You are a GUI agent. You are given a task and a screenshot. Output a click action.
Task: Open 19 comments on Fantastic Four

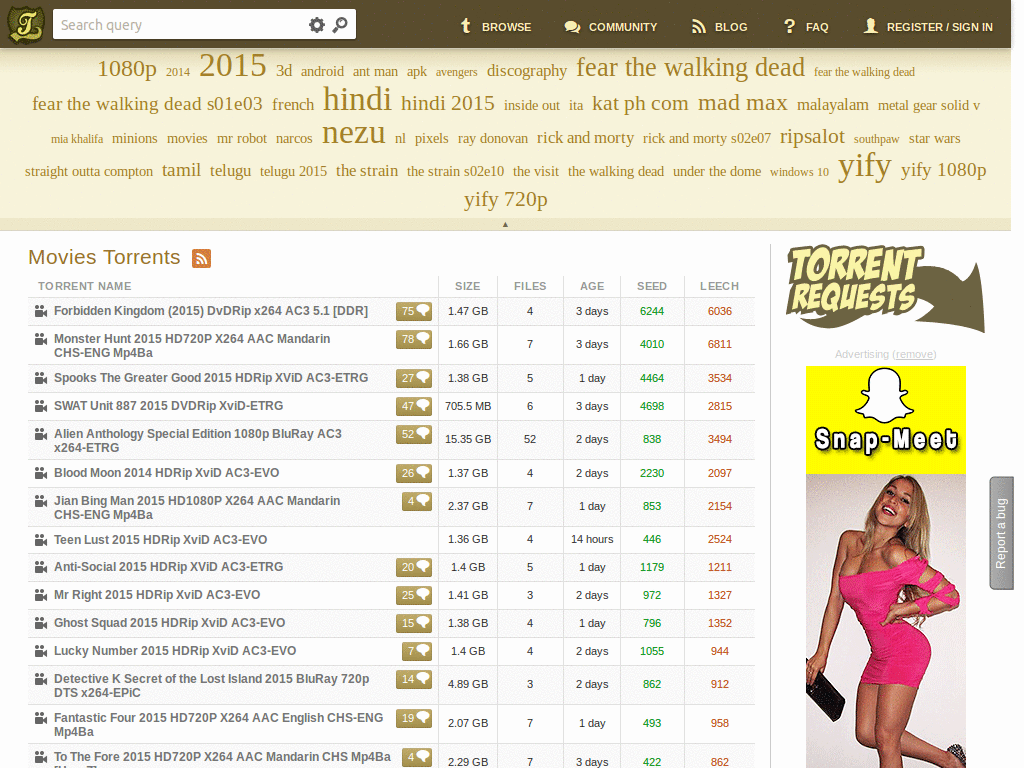click(x=414, y=718)
